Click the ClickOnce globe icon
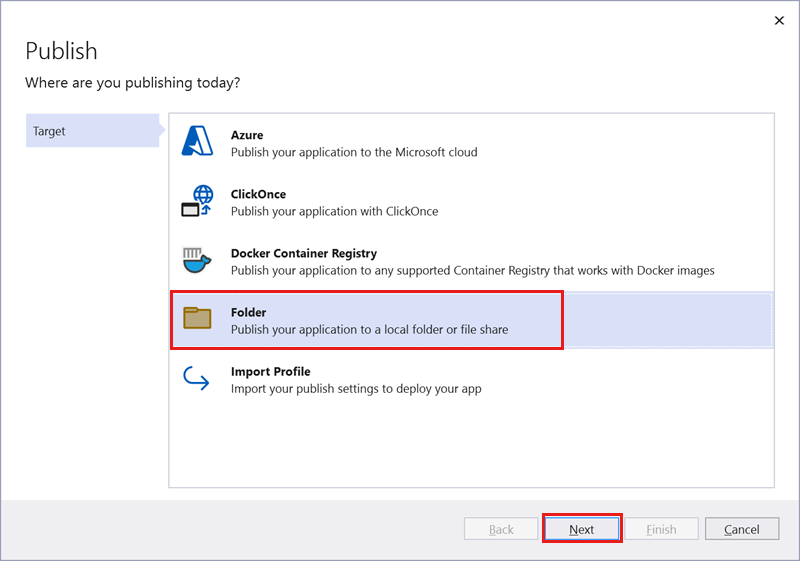This screenshot has width=800, height=561. pos(197,201)
